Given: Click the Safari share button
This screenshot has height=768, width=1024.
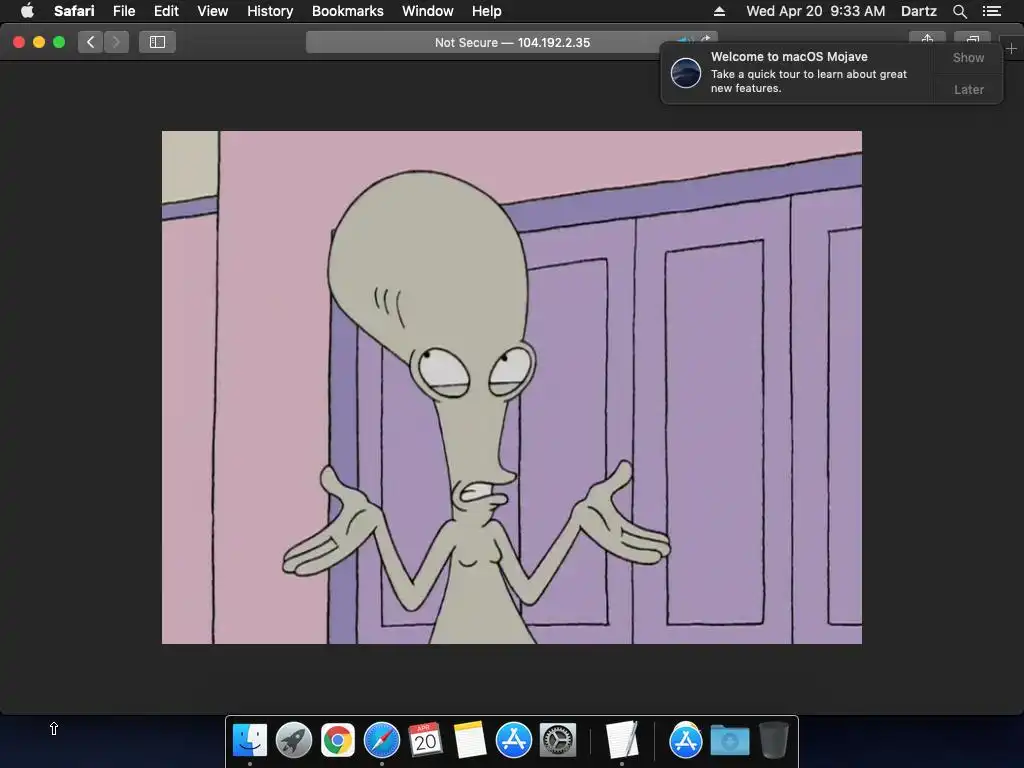Looking at the screenshot, I should (927, 39).
